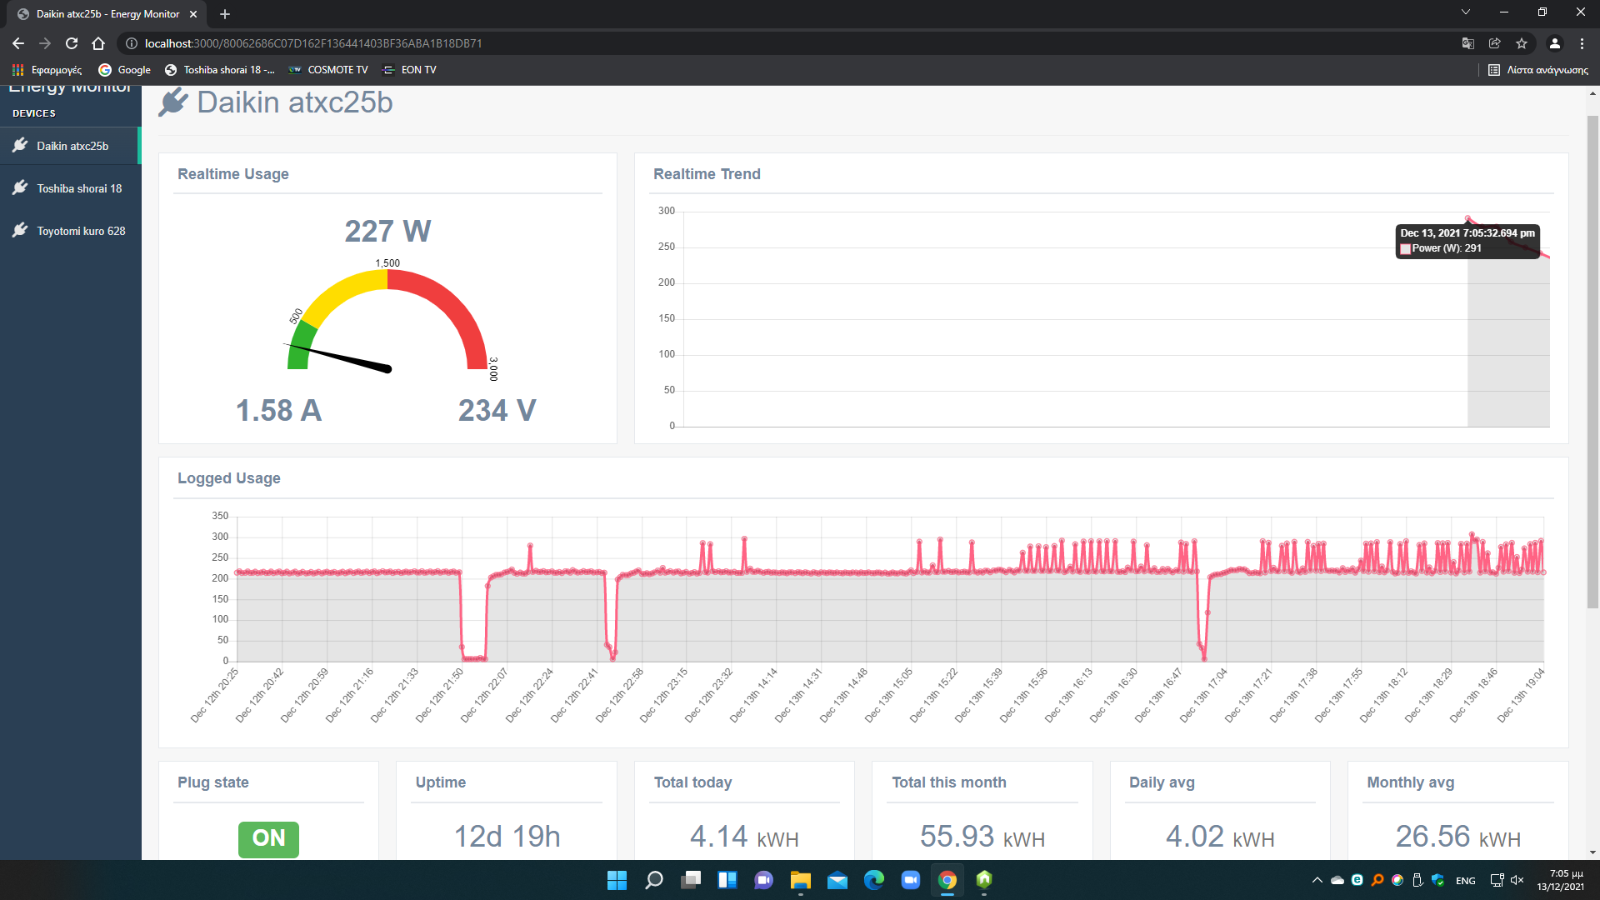Viewport: 1600px width, 900px height.
Task: Select Daikin atxc25b device in sidebar
Action: [x=70, y=146]
